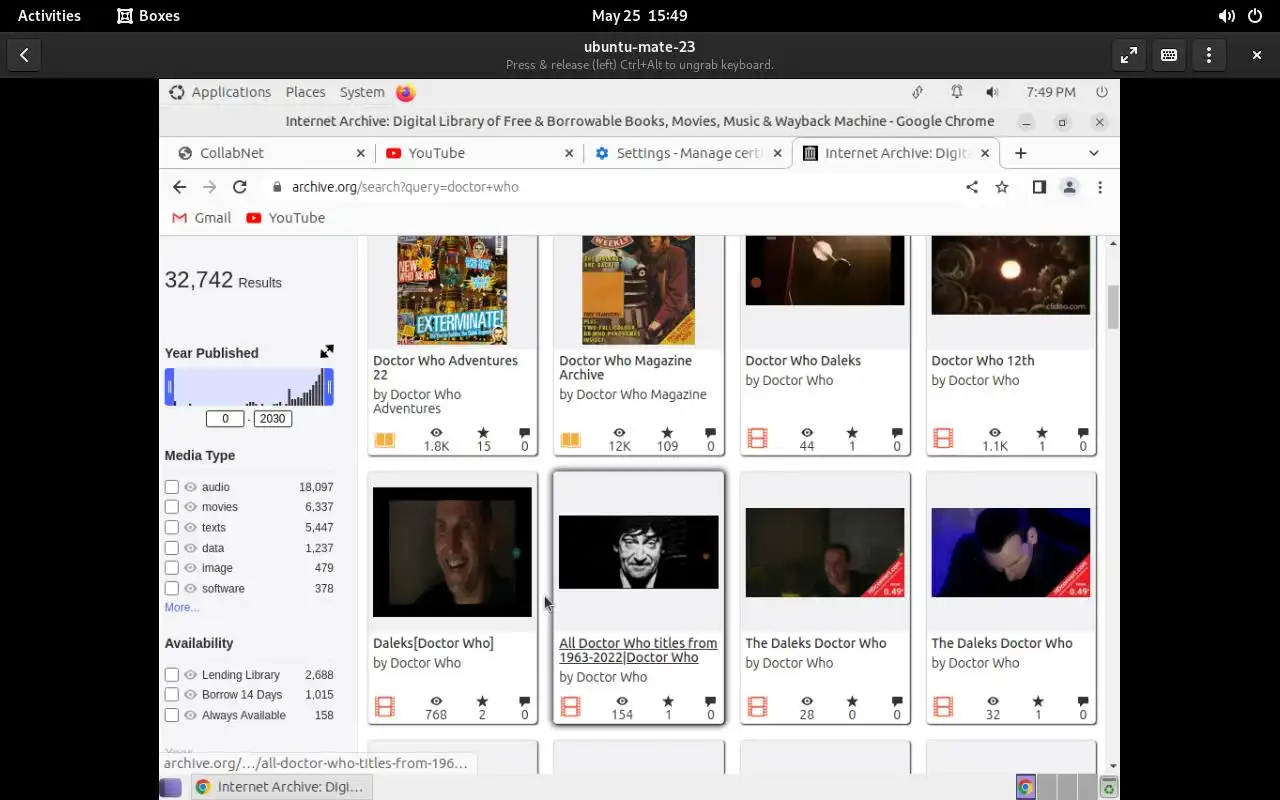This screenshot has height=800, width=1280.
Task: Click Chrome taskbar entry in bottom panel
Action: 279,787
